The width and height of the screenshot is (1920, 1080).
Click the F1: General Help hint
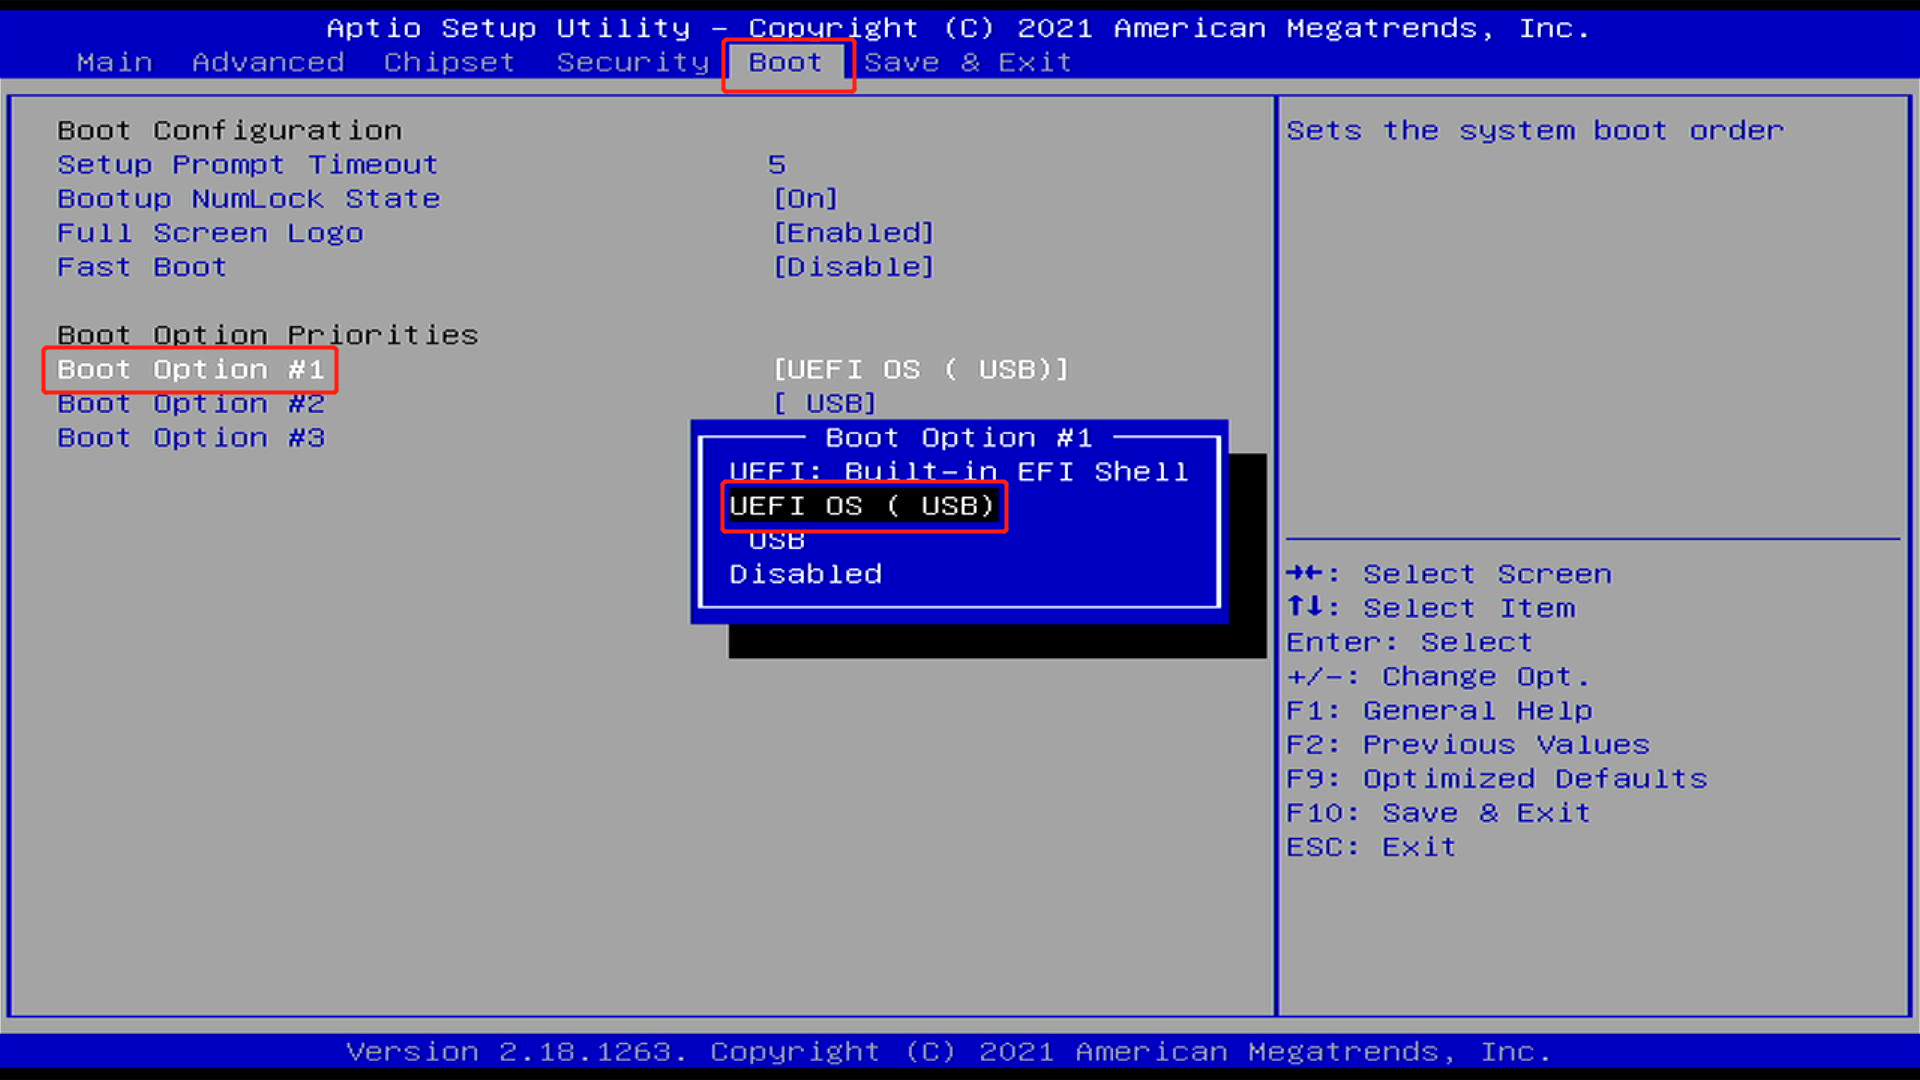[x=1439, y=710]
